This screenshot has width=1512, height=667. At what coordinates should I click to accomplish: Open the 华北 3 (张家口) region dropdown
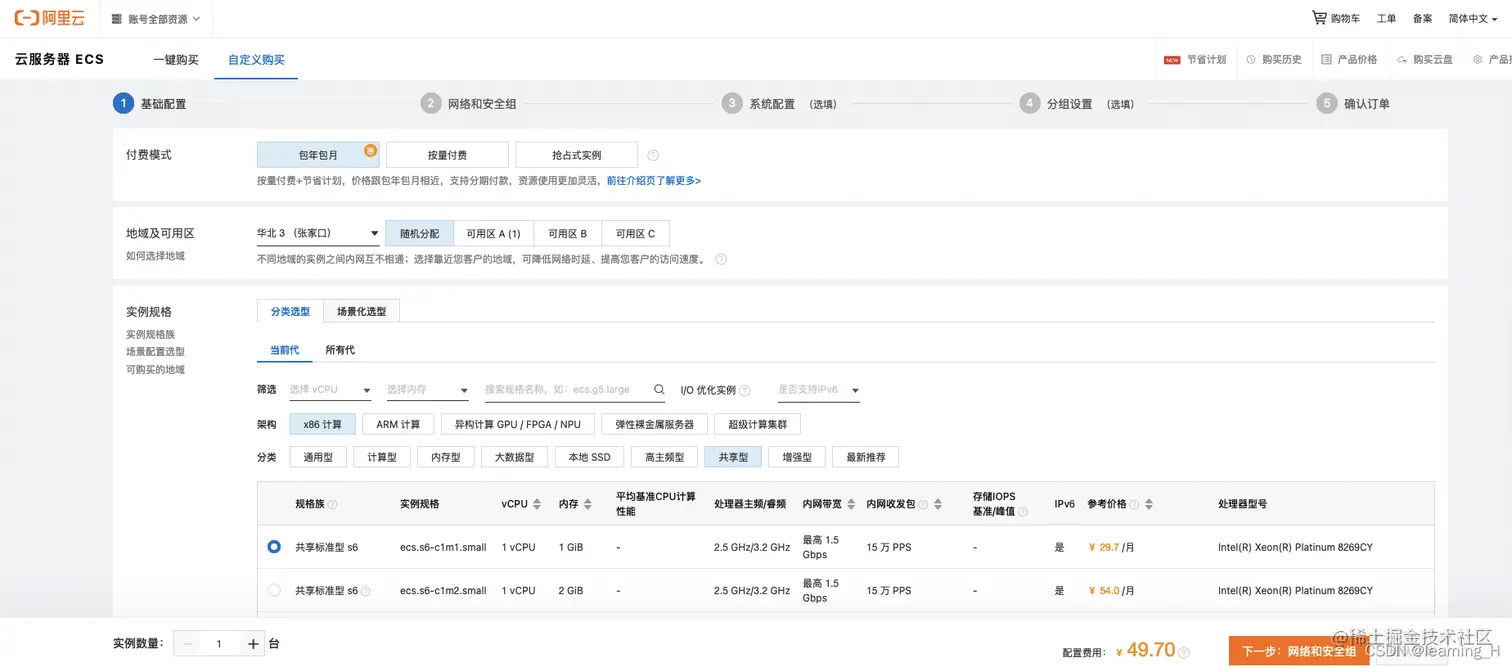pyautogui.click(x=318, y=233)
